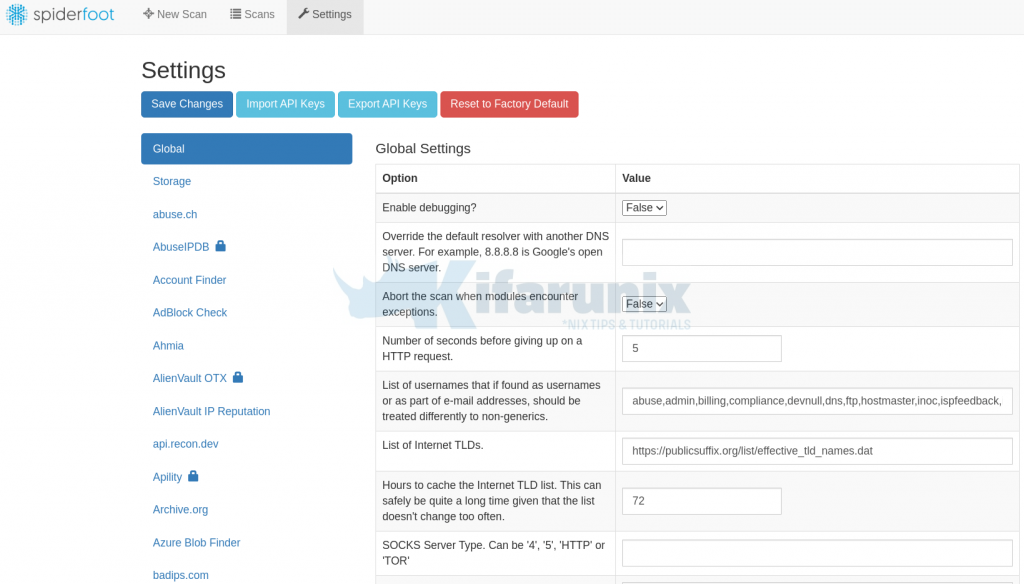Open the Ahmia module settings
The width and height of the screenshot is (1024, 584).
tap(168, 346)
